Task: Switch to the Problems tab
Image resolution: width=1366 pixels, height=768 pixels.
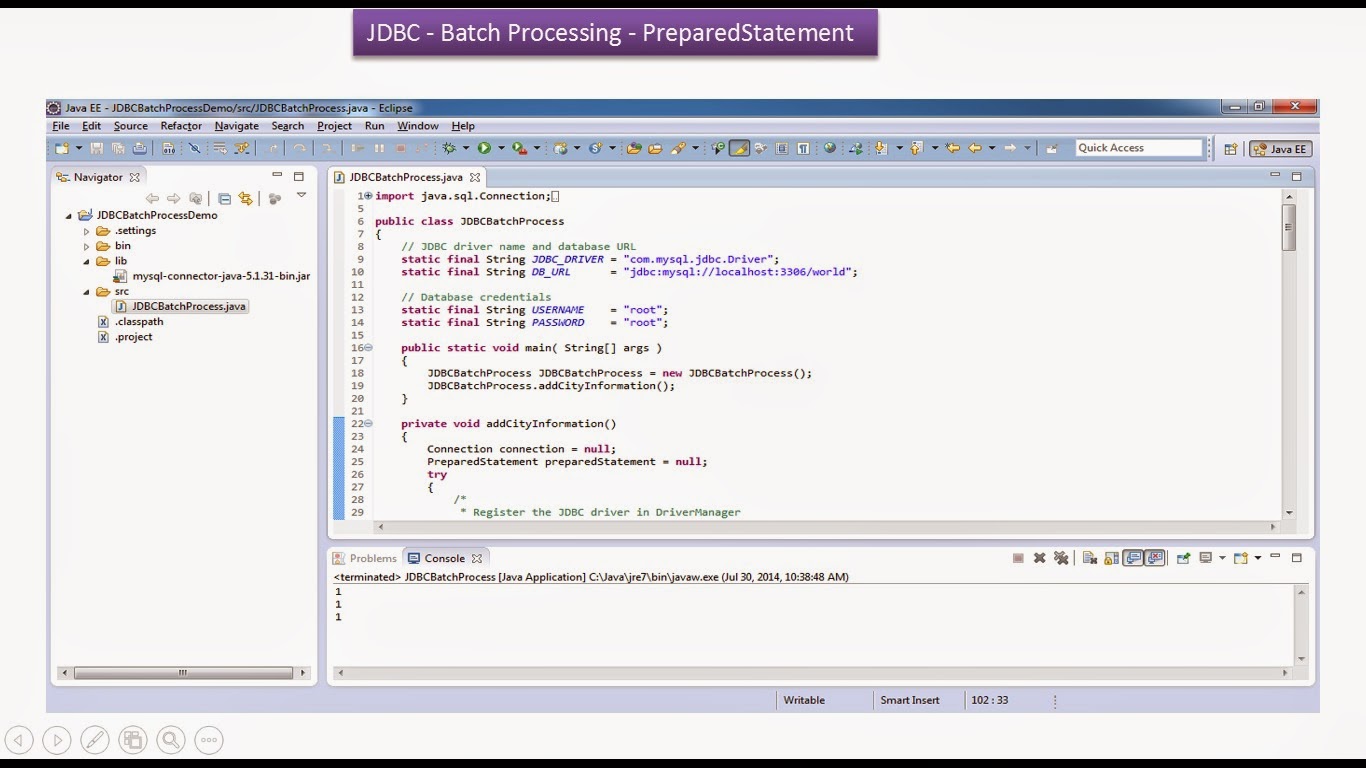Action: [365, 558]
